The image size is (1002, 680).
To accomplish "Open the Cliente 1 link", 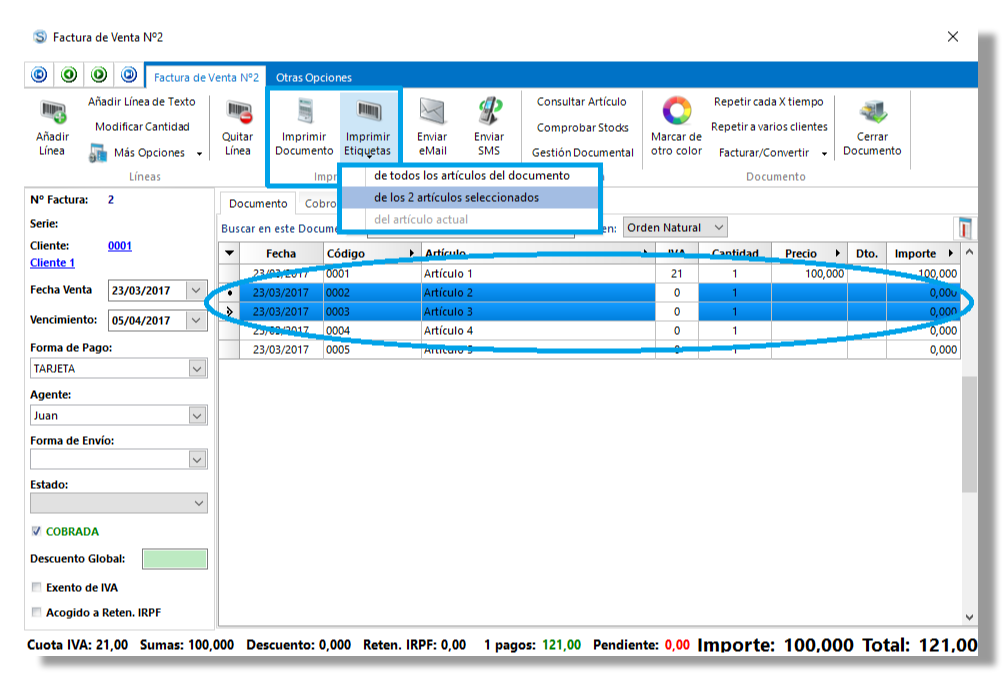I will pyautogui.click(x=52, y=263).
